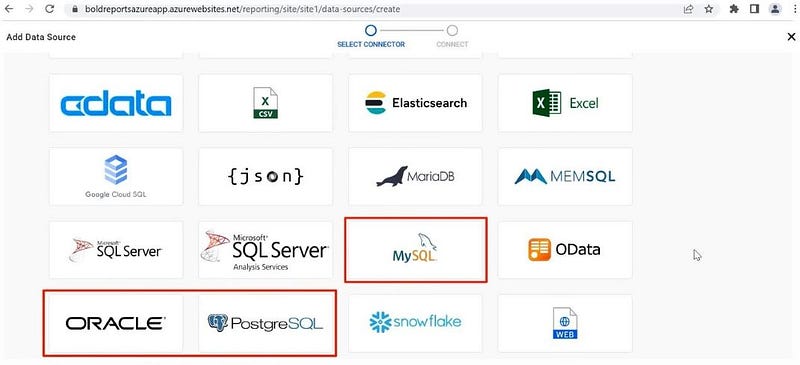
Task: Open the Chrome three-dot menu
Action: click(x=794, y=9)
